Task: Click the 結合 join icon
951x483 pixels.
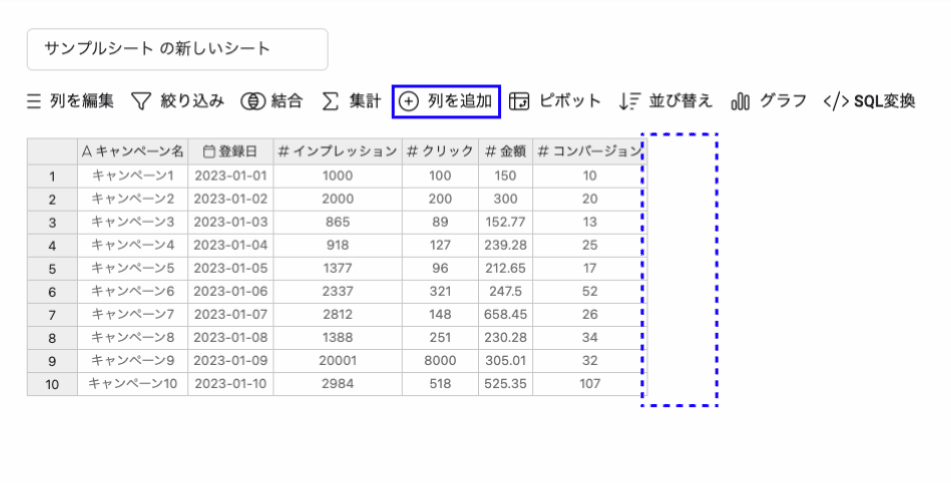Action: [x=252, y=101]
